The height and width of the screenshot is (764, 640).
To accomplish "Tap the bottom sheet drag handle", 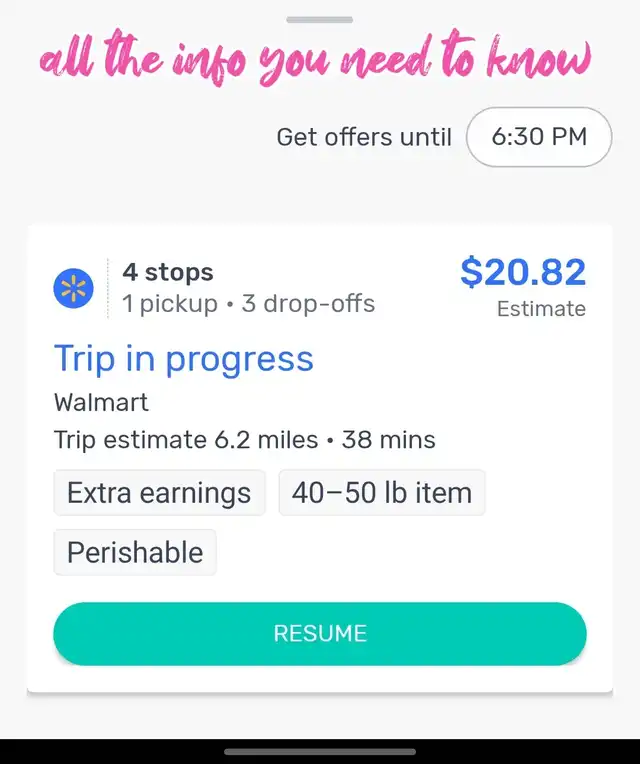I will pos(320,20).
